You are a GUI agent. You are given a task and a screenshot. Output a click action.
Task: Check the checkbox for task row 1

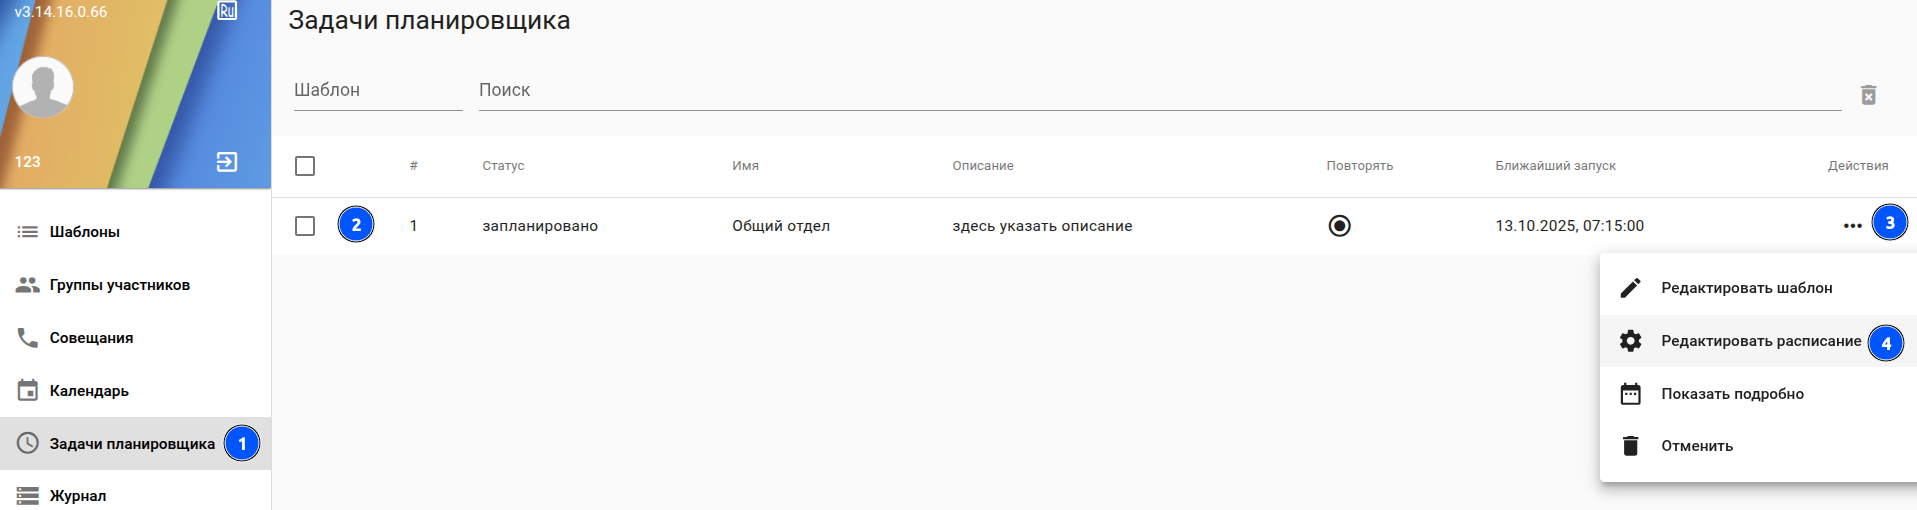305,226
